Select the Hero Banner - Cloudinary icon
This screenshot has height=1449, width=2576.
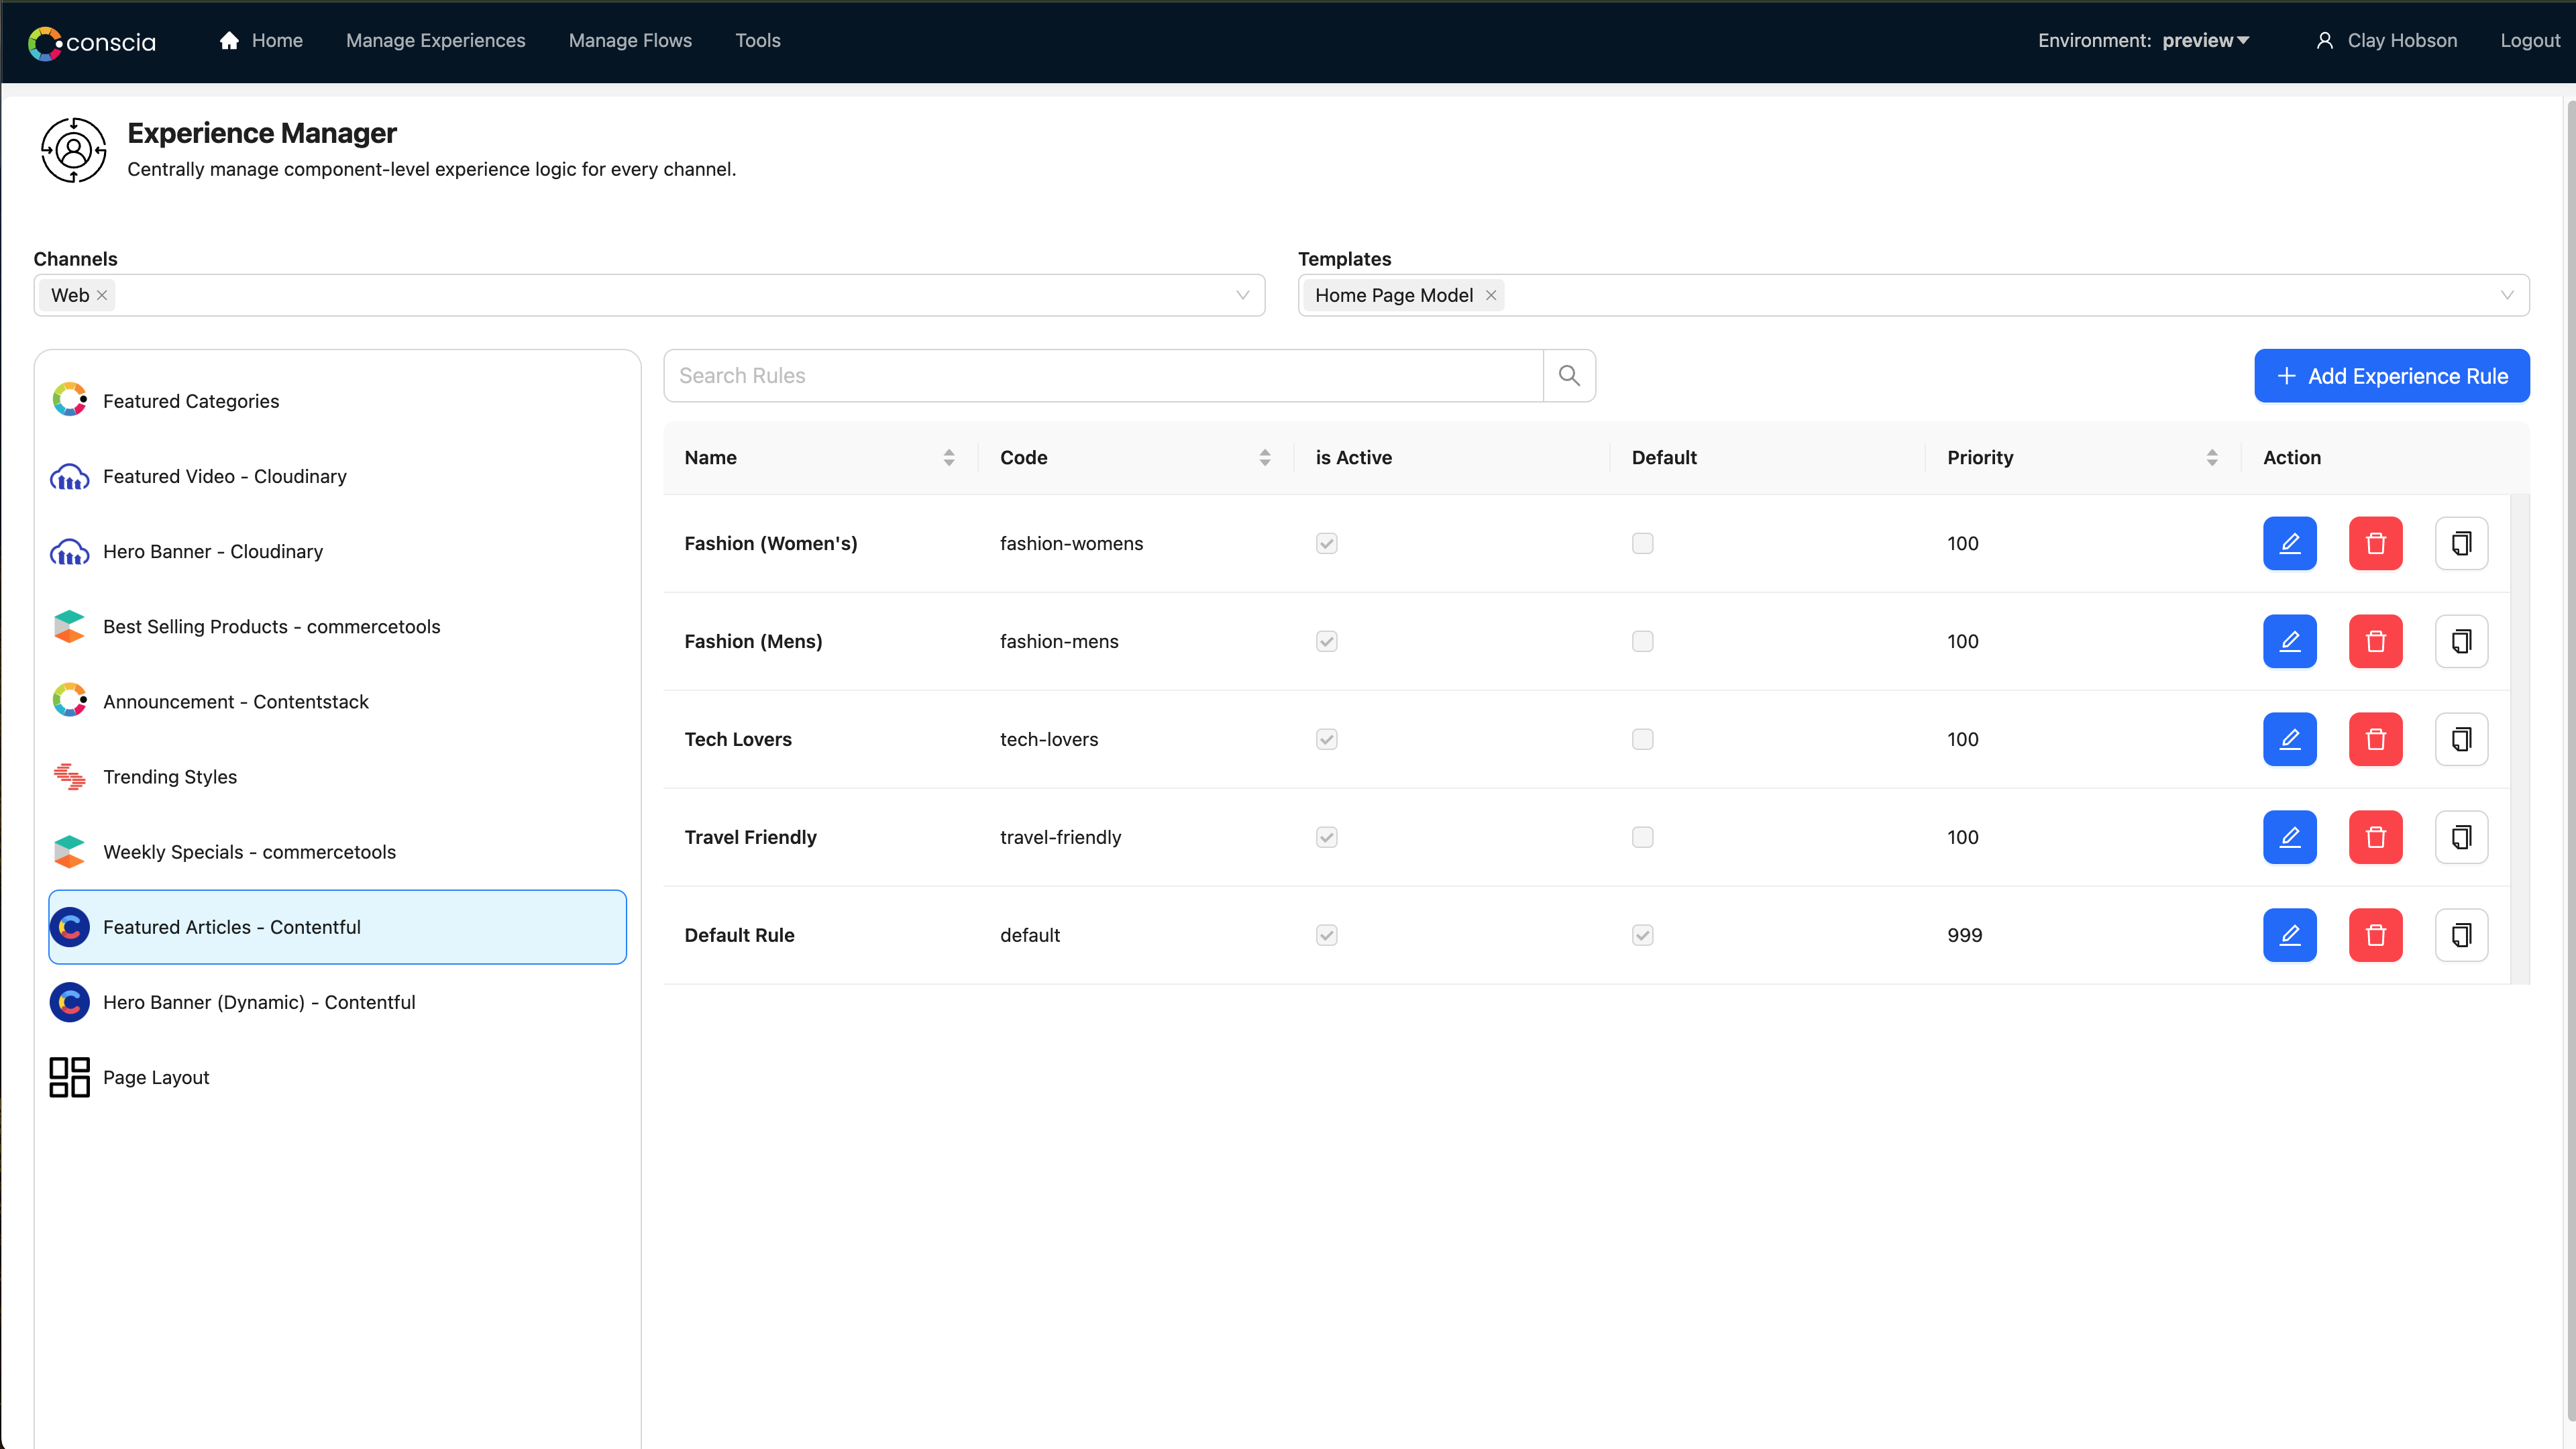[x=70, y=550]
